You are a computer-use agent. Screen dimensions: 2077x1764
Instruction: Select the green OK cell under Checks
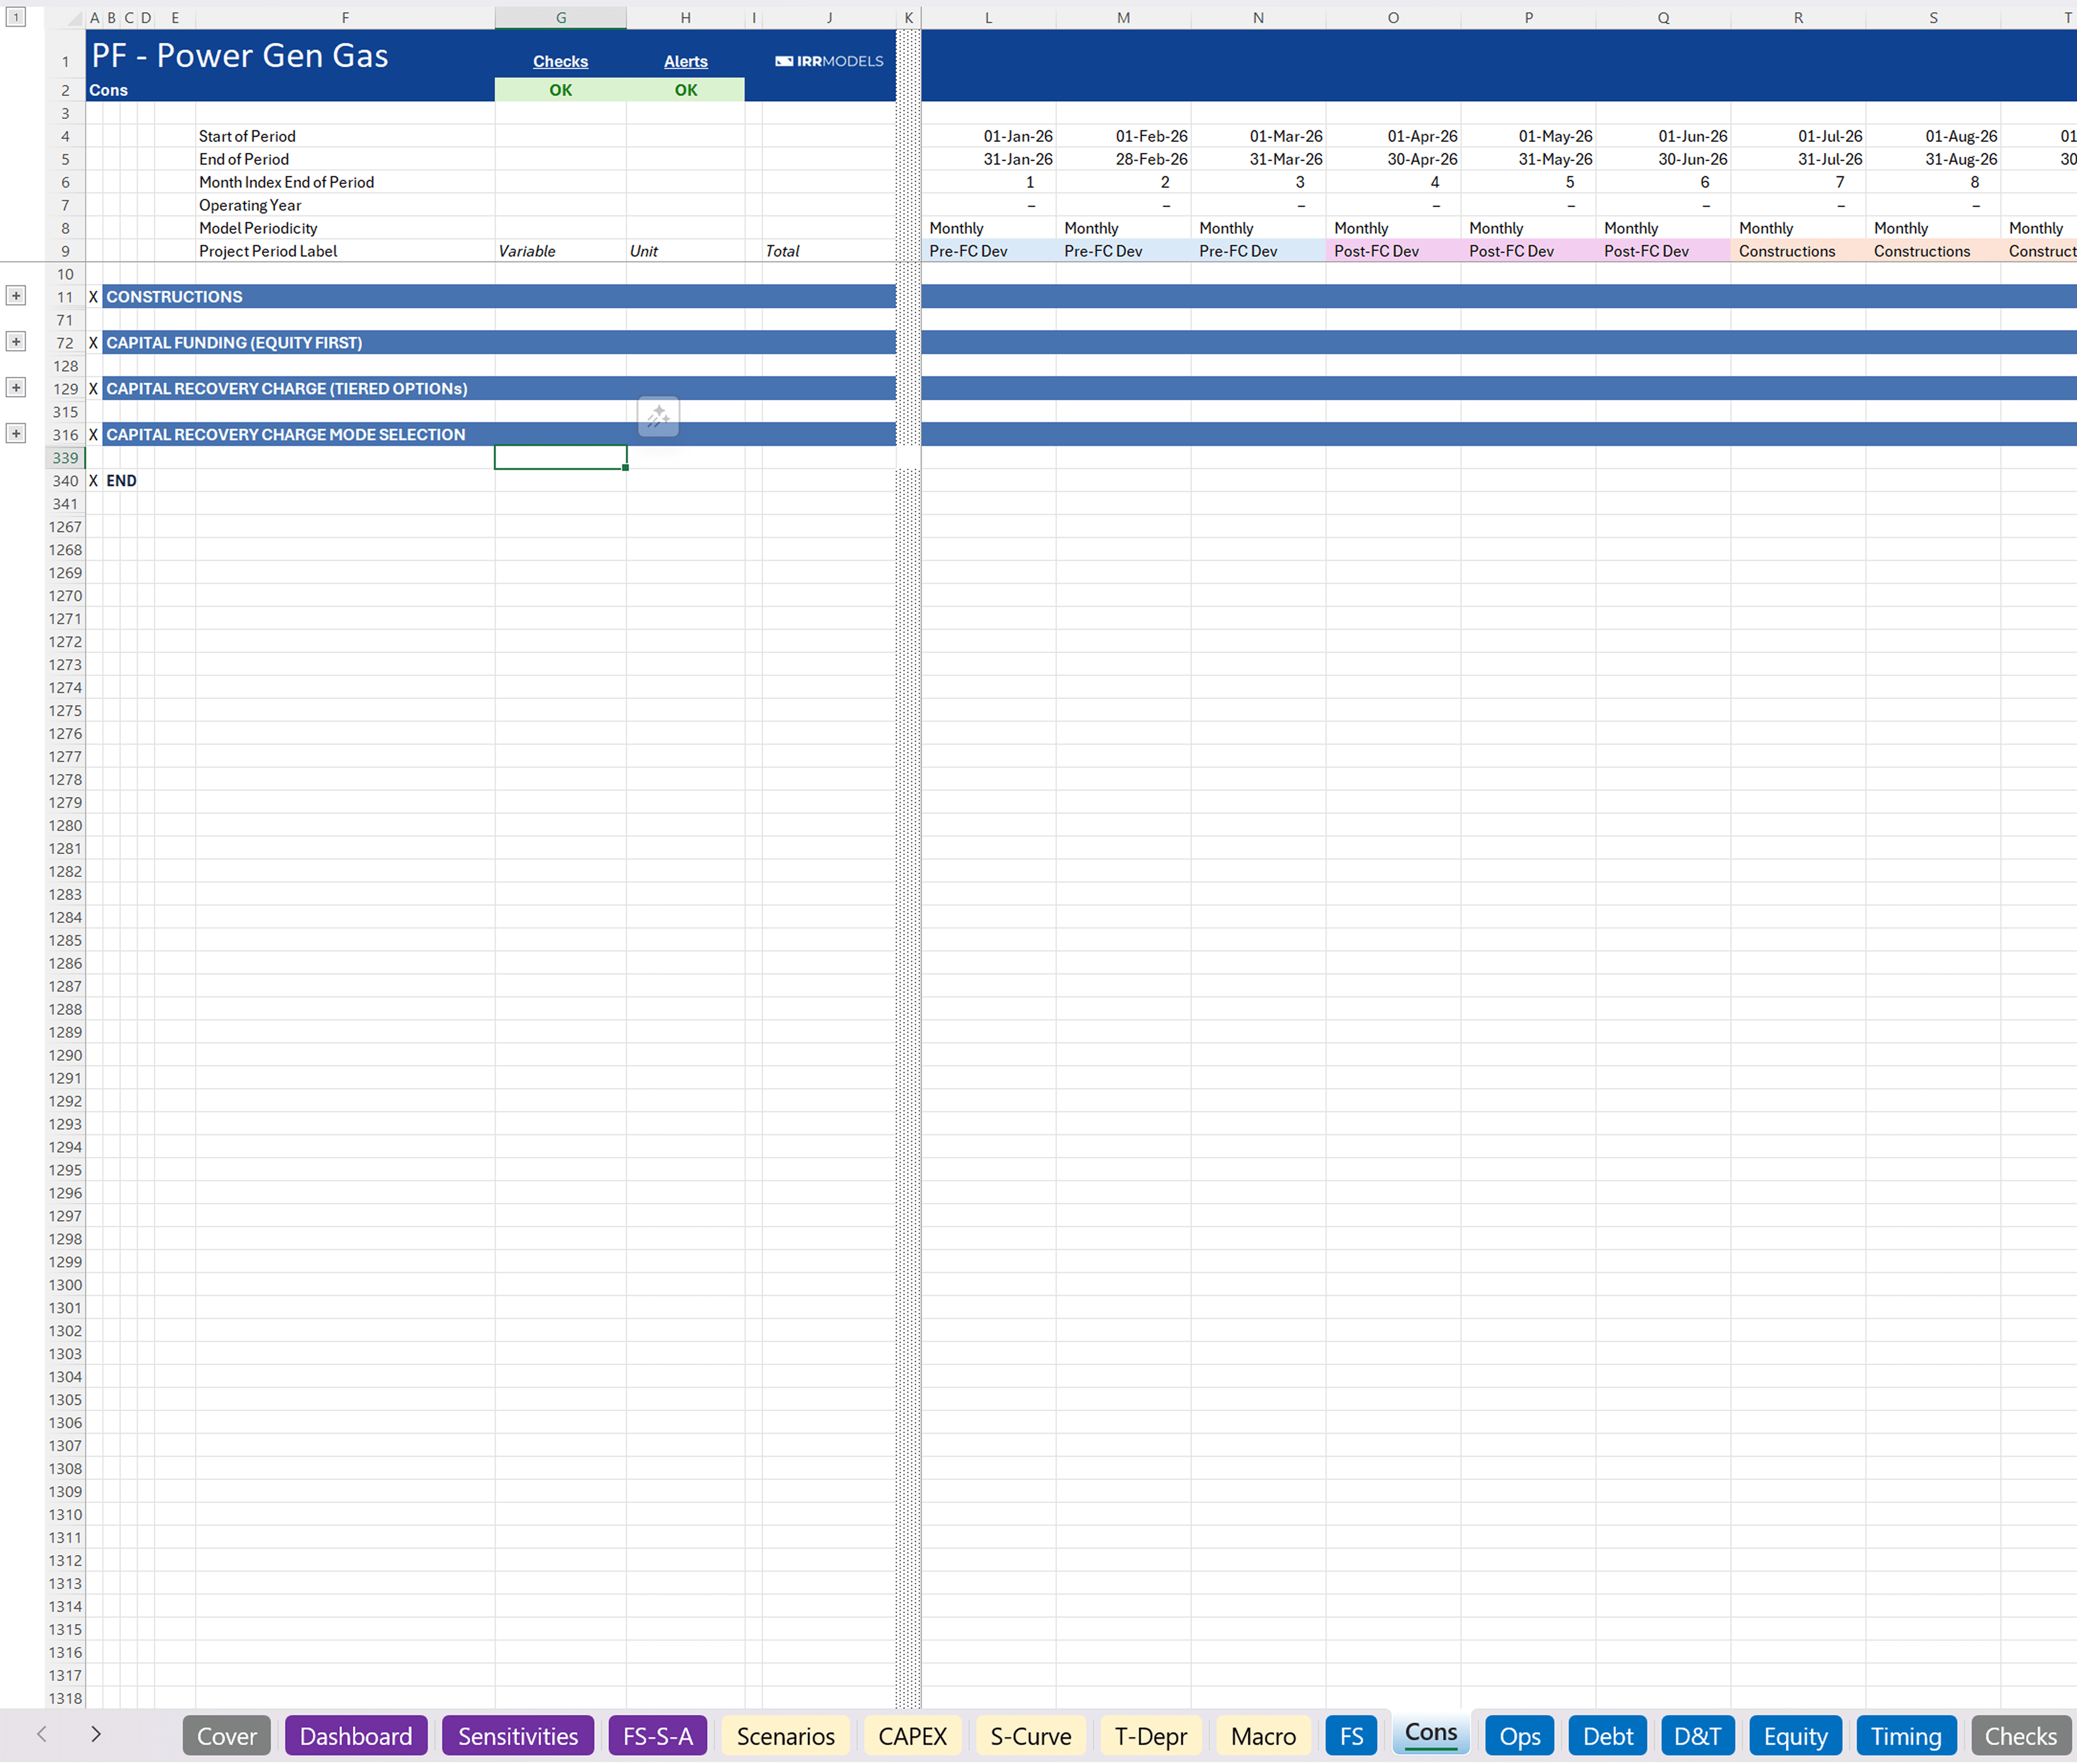coord(560,90)
